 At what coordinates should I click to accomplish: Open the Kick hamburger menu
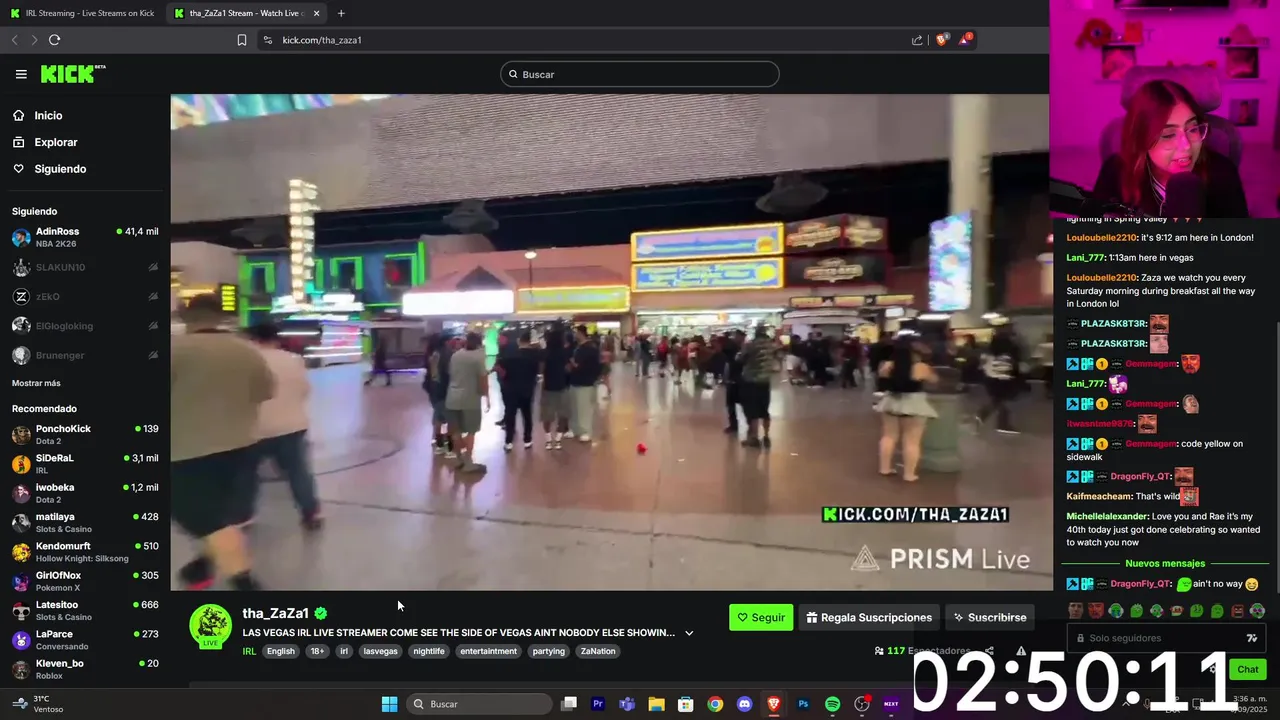coord(21,74)
